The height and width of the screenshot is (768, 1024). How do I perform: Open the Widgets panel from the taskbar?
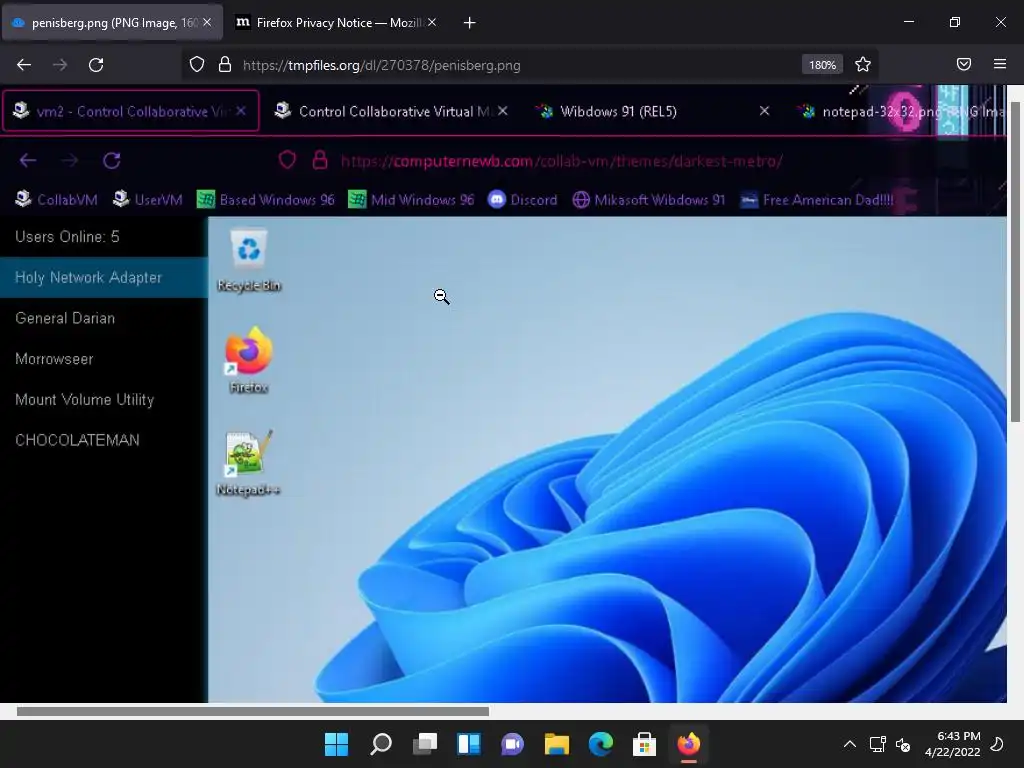point(469,744)
